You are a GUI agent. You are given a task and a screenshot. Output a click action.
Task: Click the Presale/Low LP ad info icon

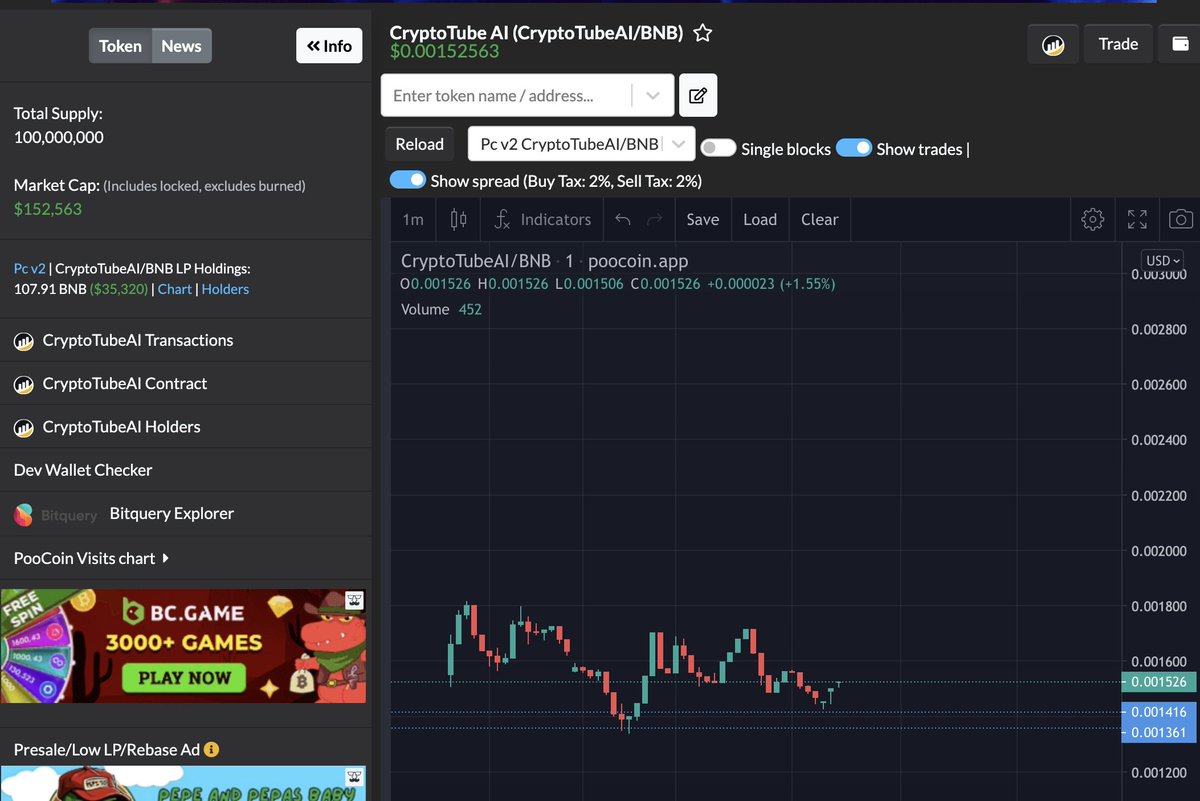click(212, 749)
